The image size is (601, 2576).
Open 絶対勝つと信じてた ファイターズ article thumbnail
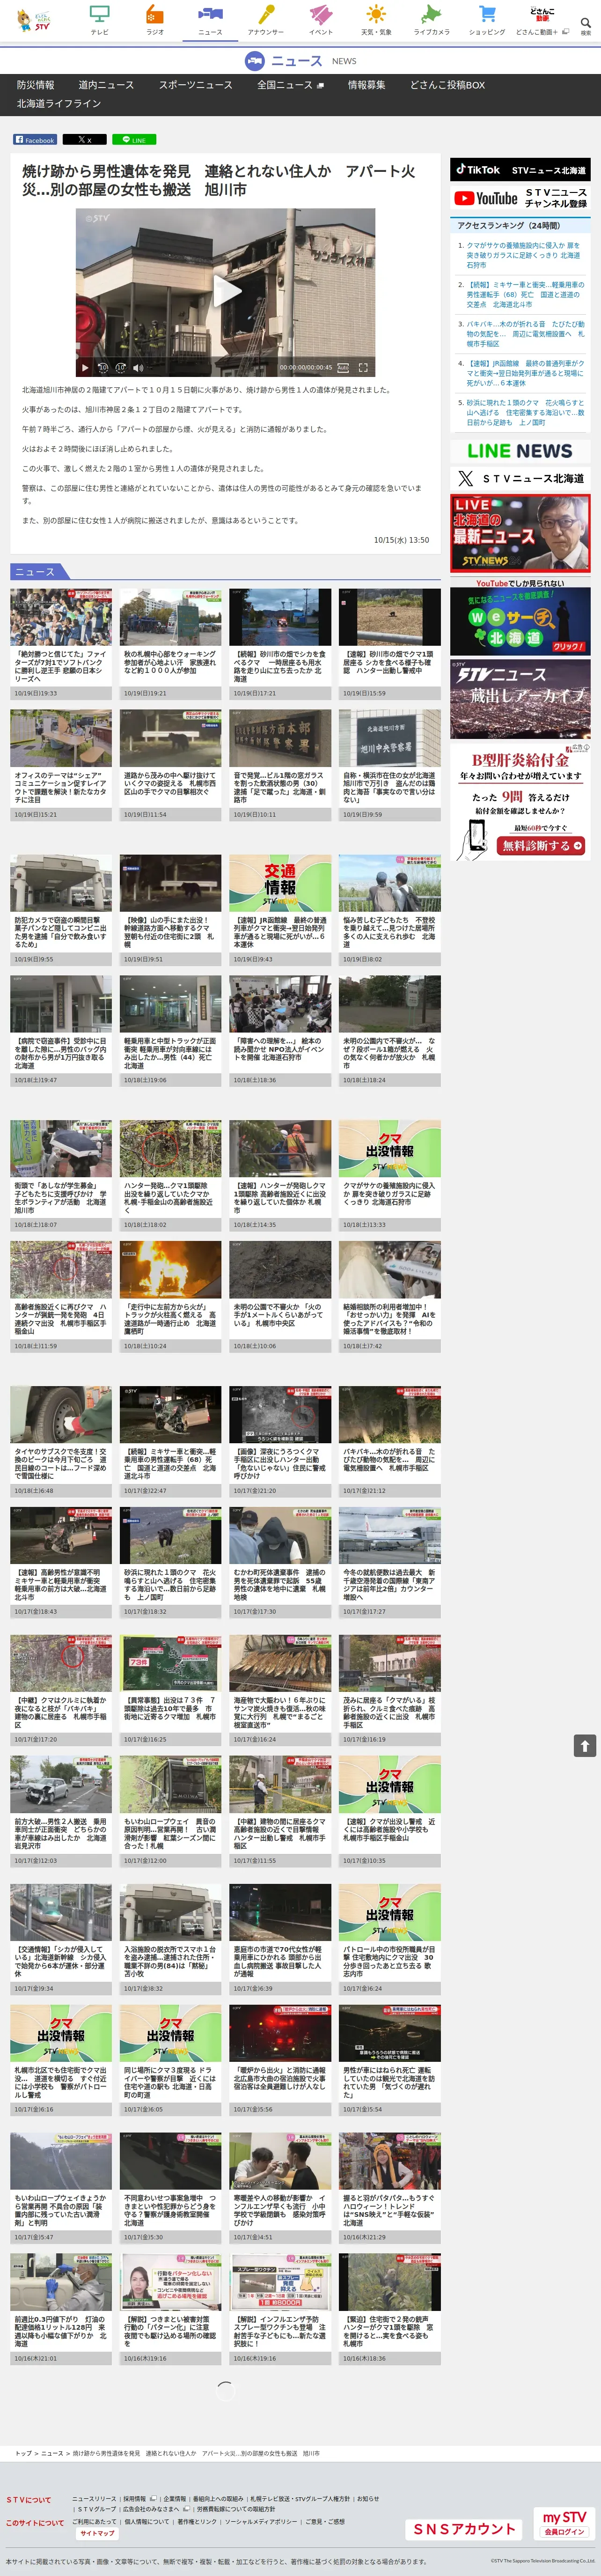(61, 617)
